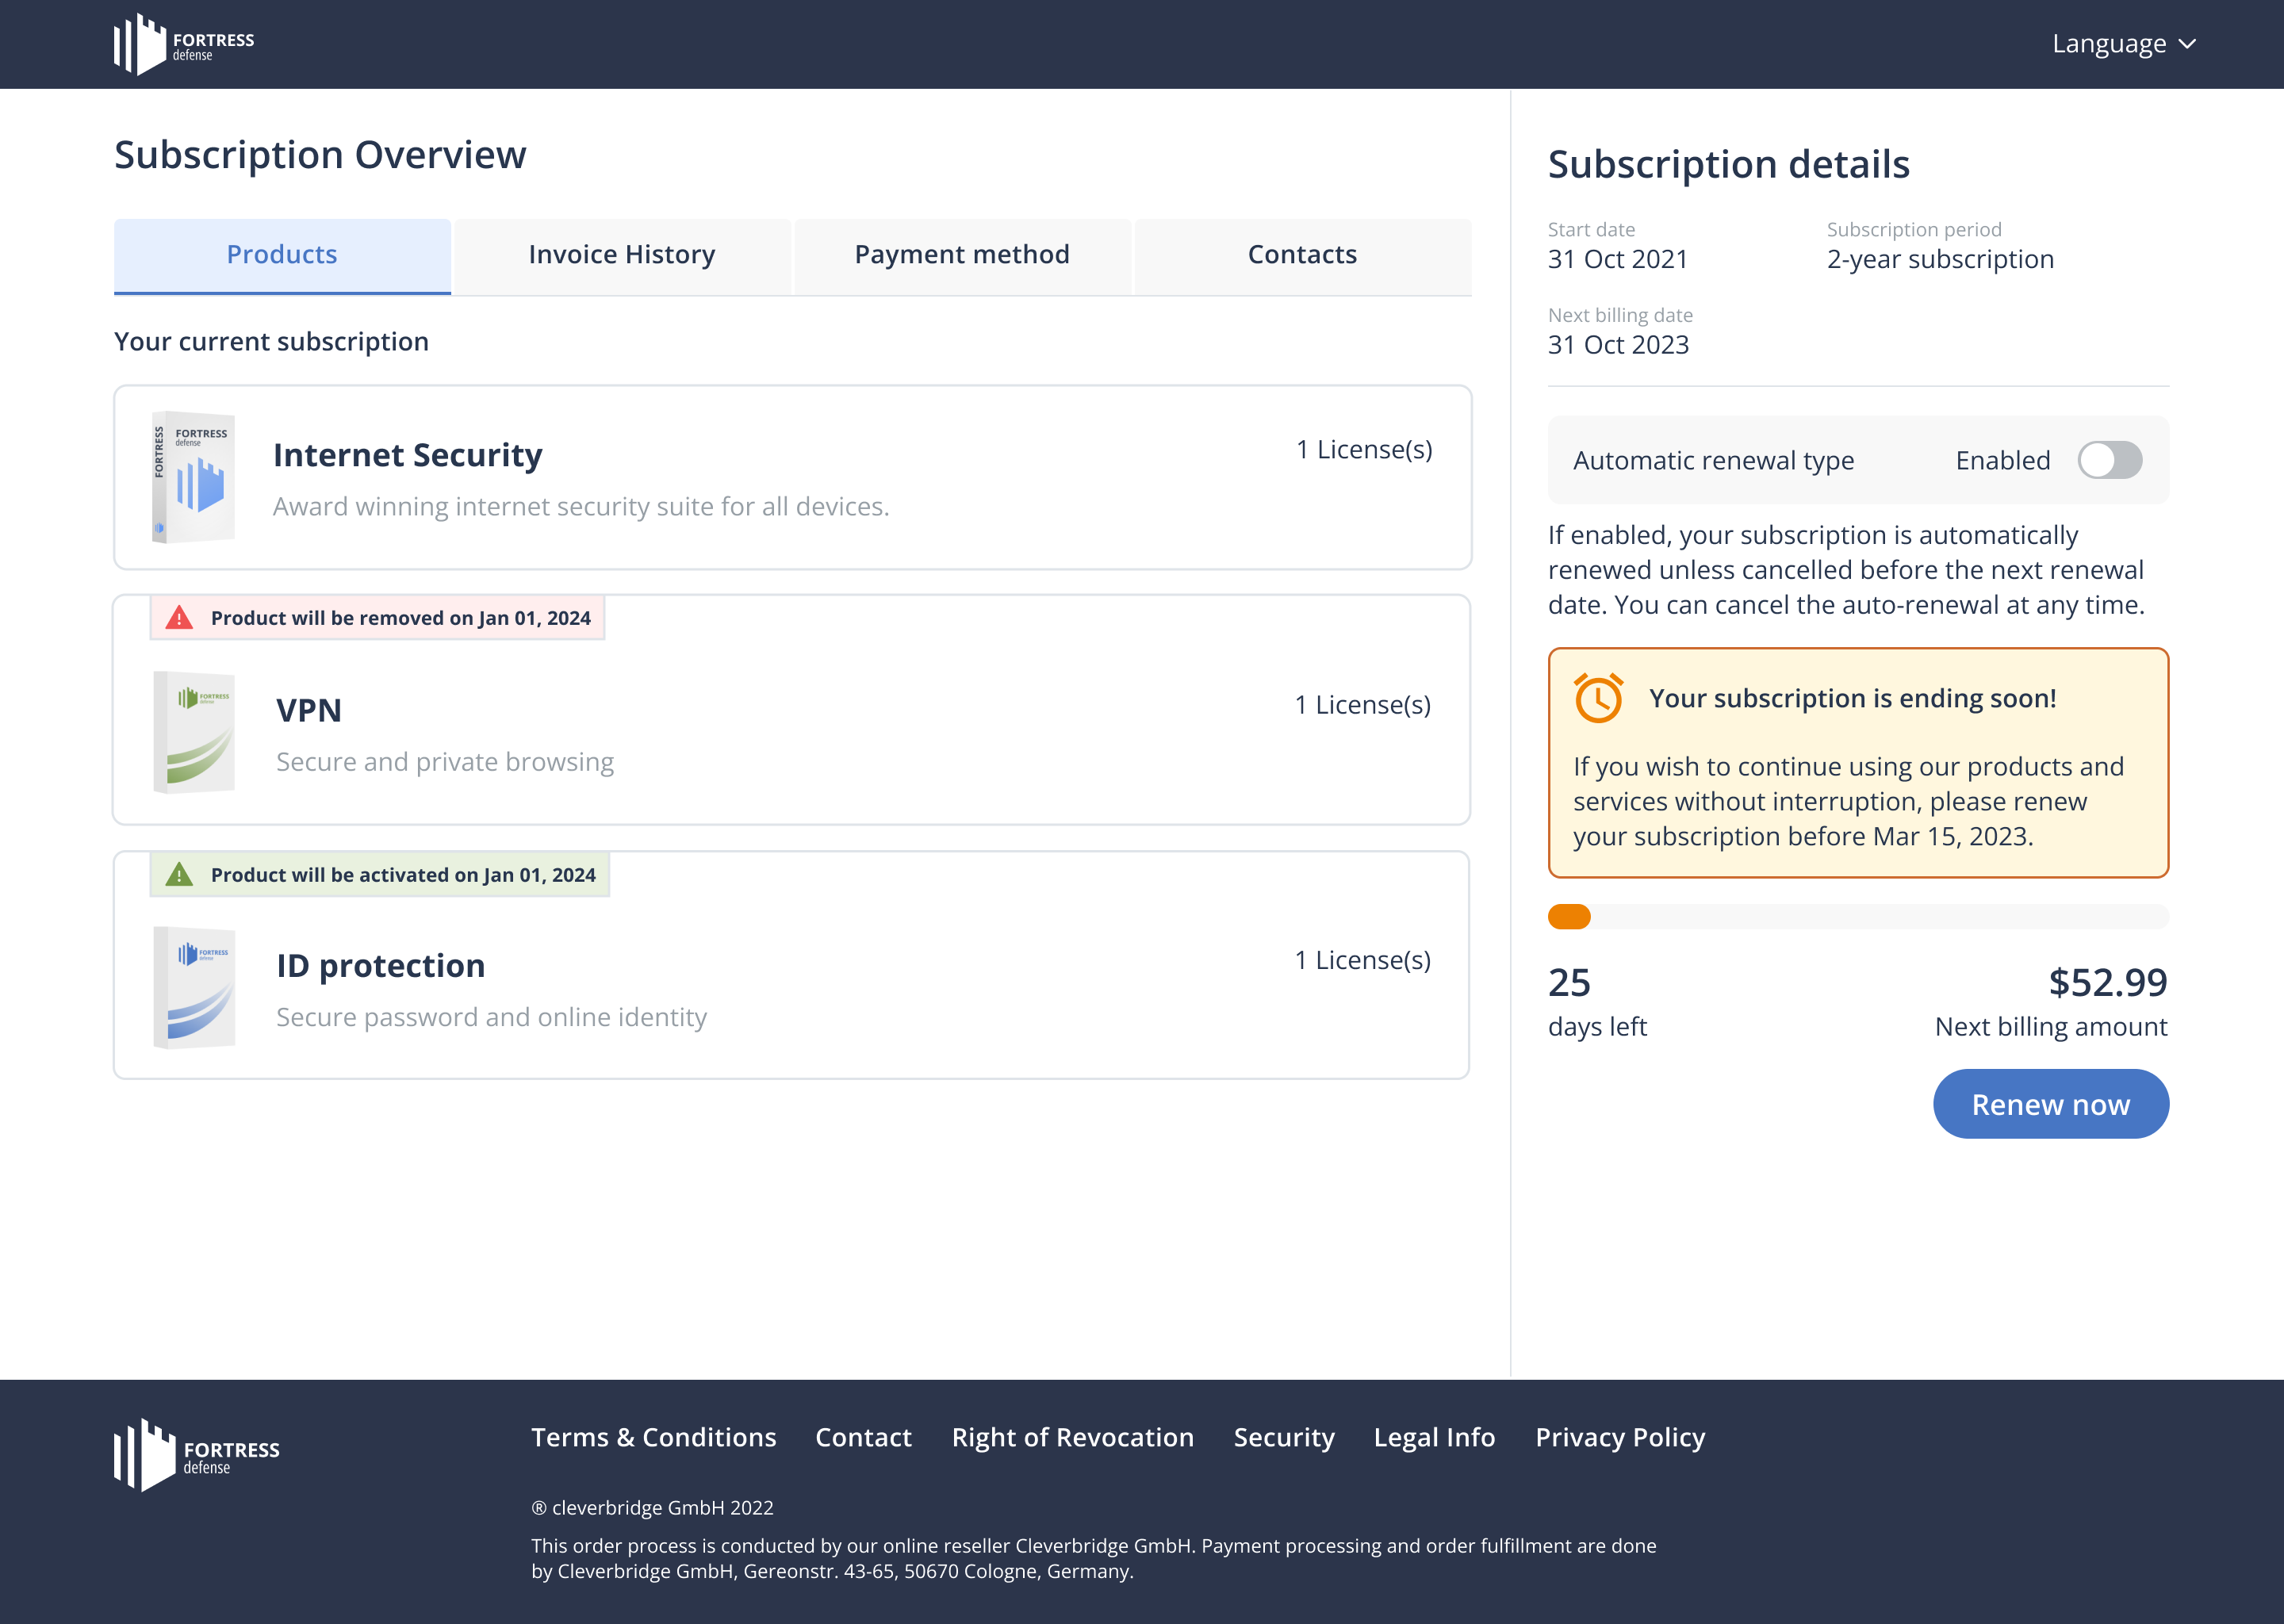Switch to the Invoice History tab
This screenshot has width=2284, height=1624.
[622, 255]
